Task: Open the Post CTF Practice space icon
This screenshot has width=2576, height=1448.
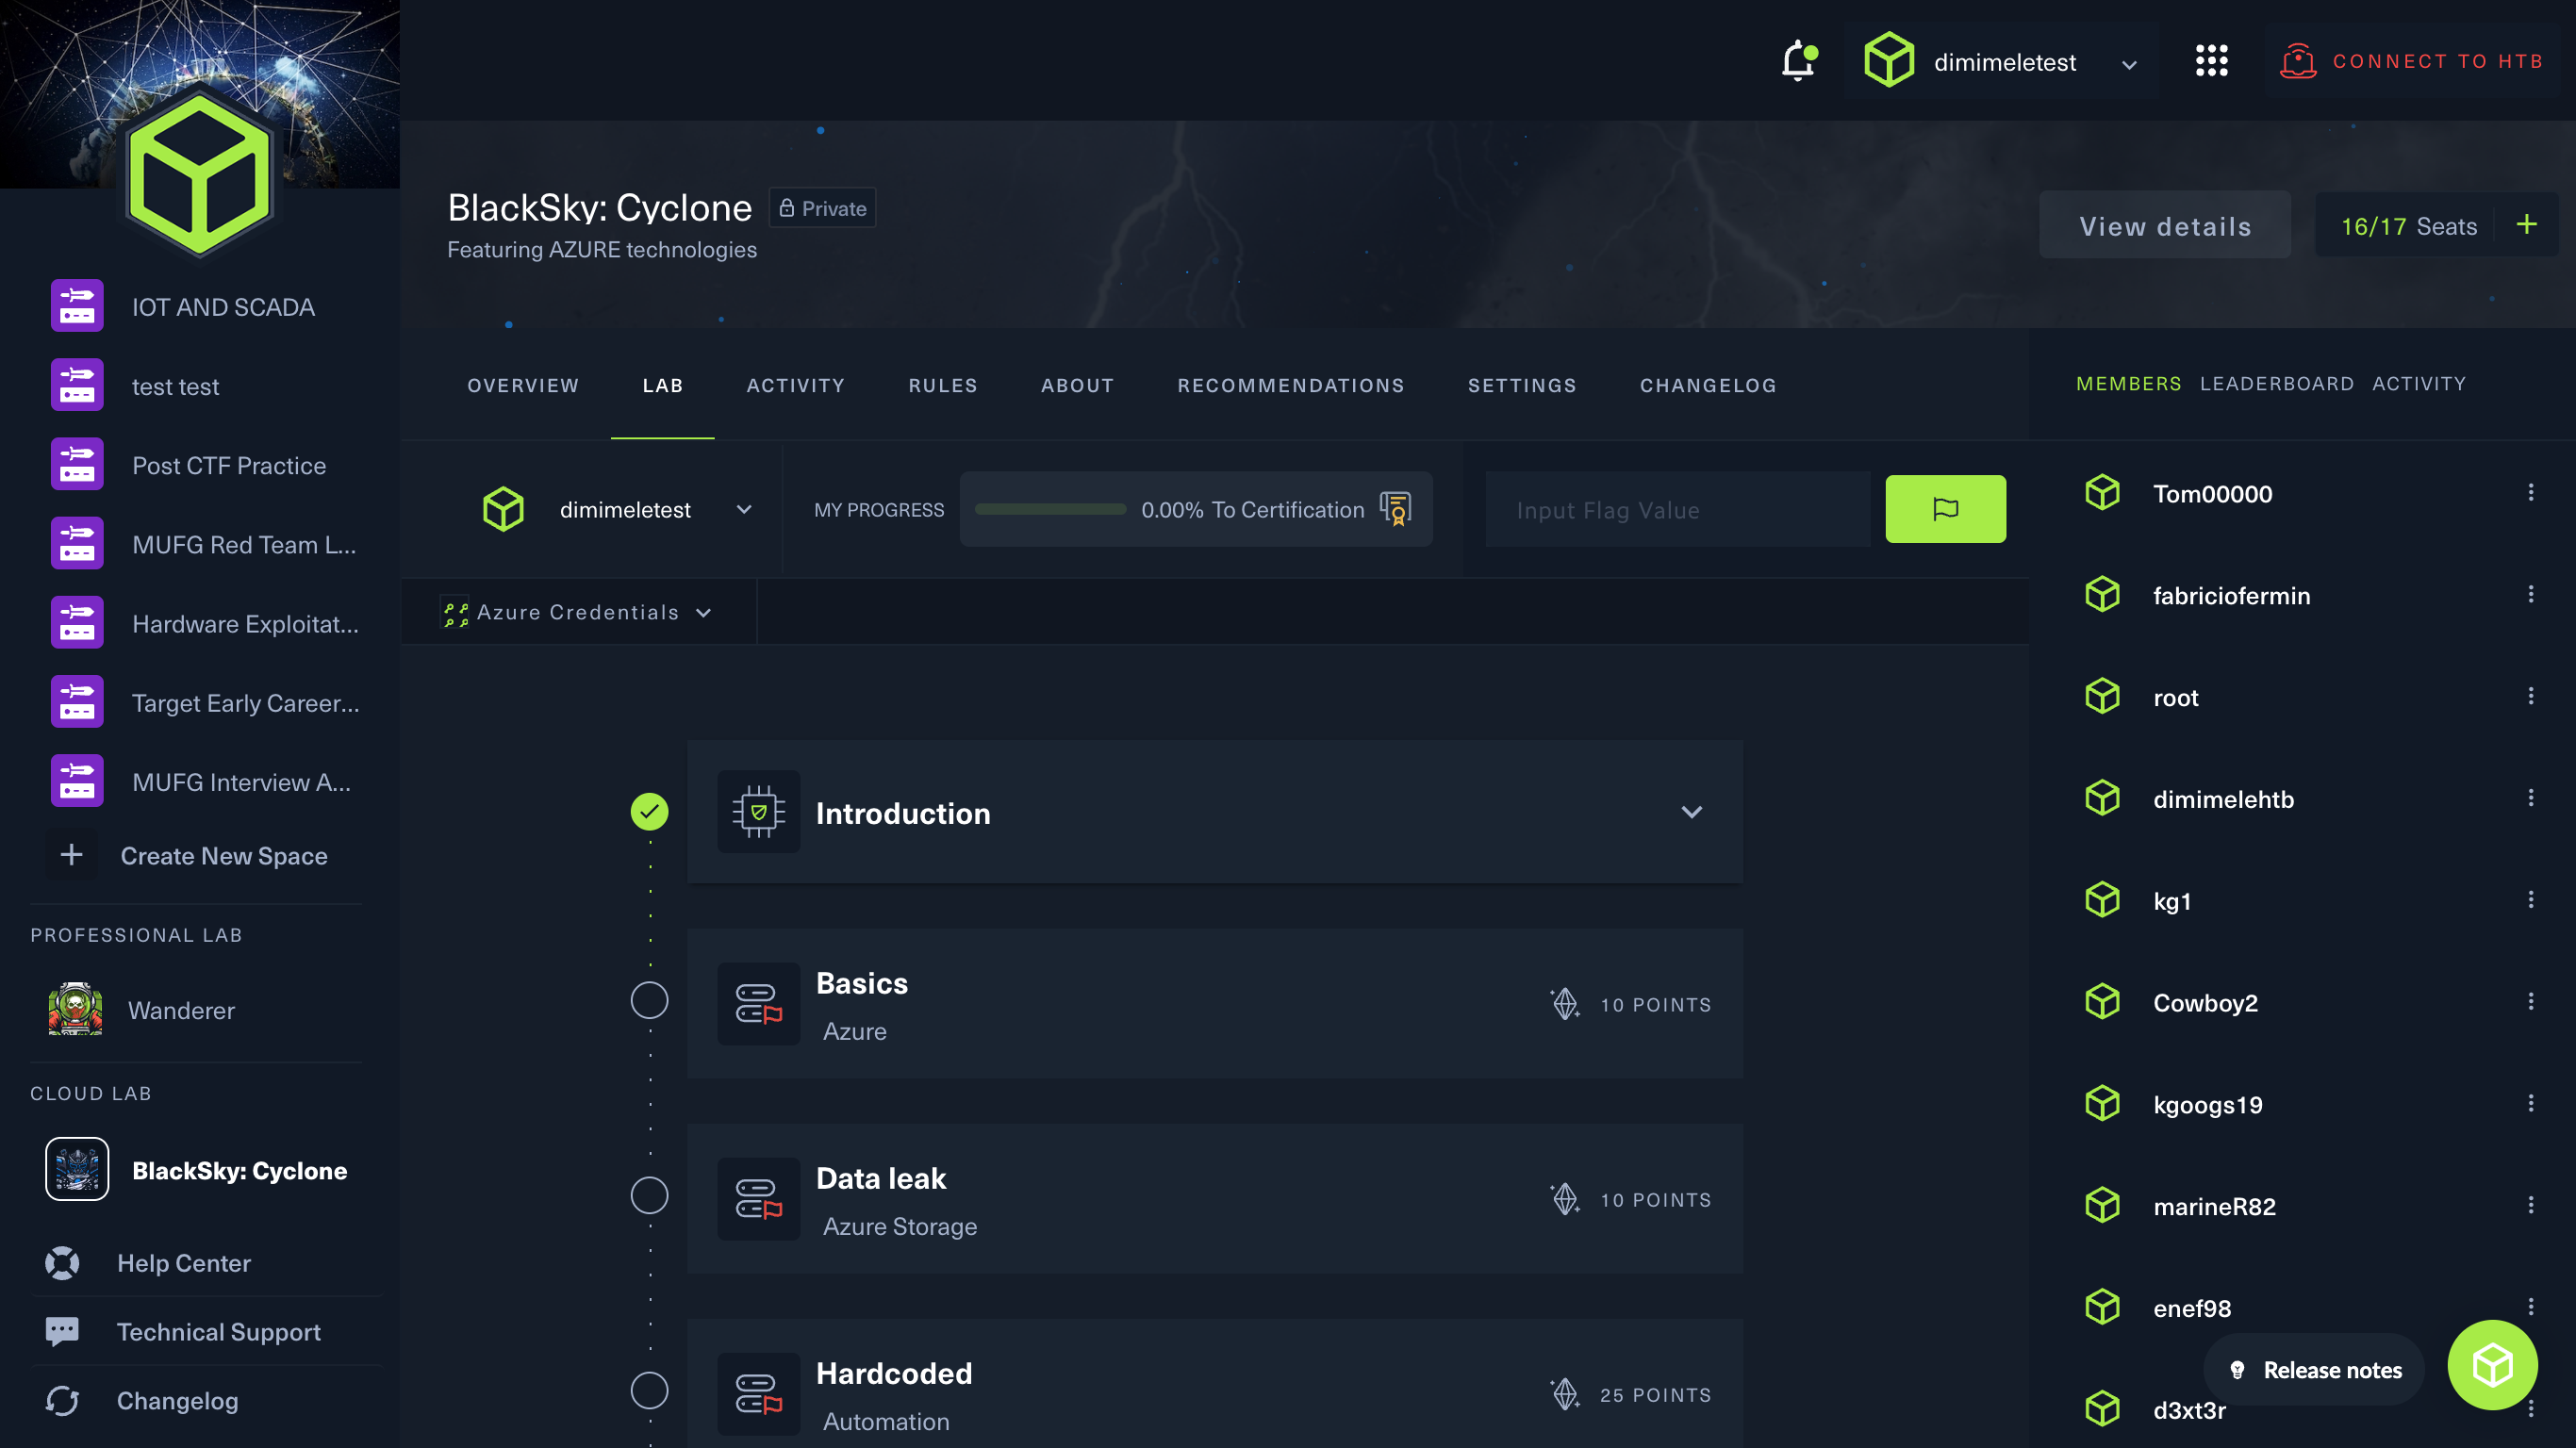Action: click(x=77, y=464)
